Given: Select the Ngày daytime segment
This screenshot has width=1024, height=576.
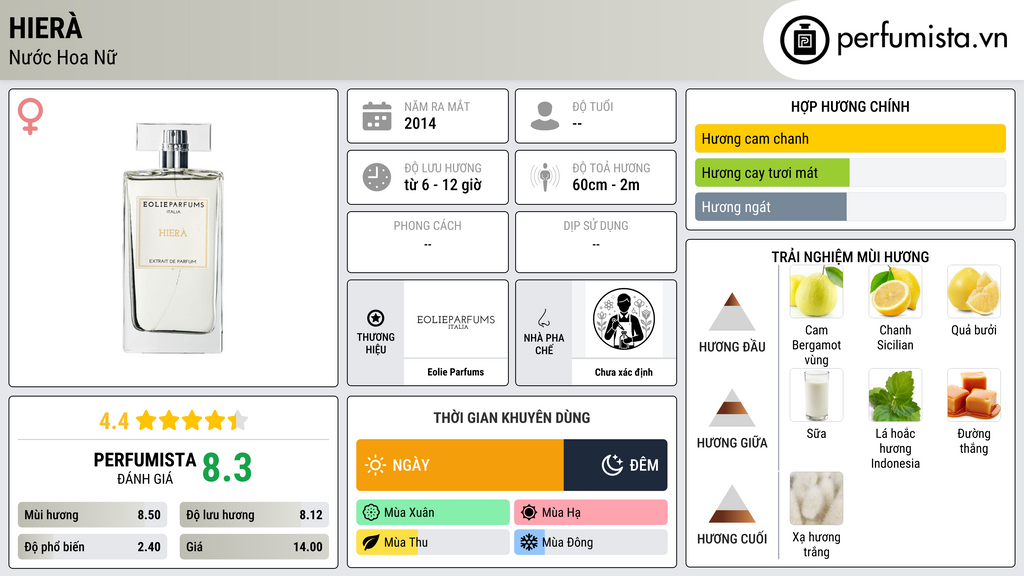Looking at the screenshot, I should click(460, 465).
